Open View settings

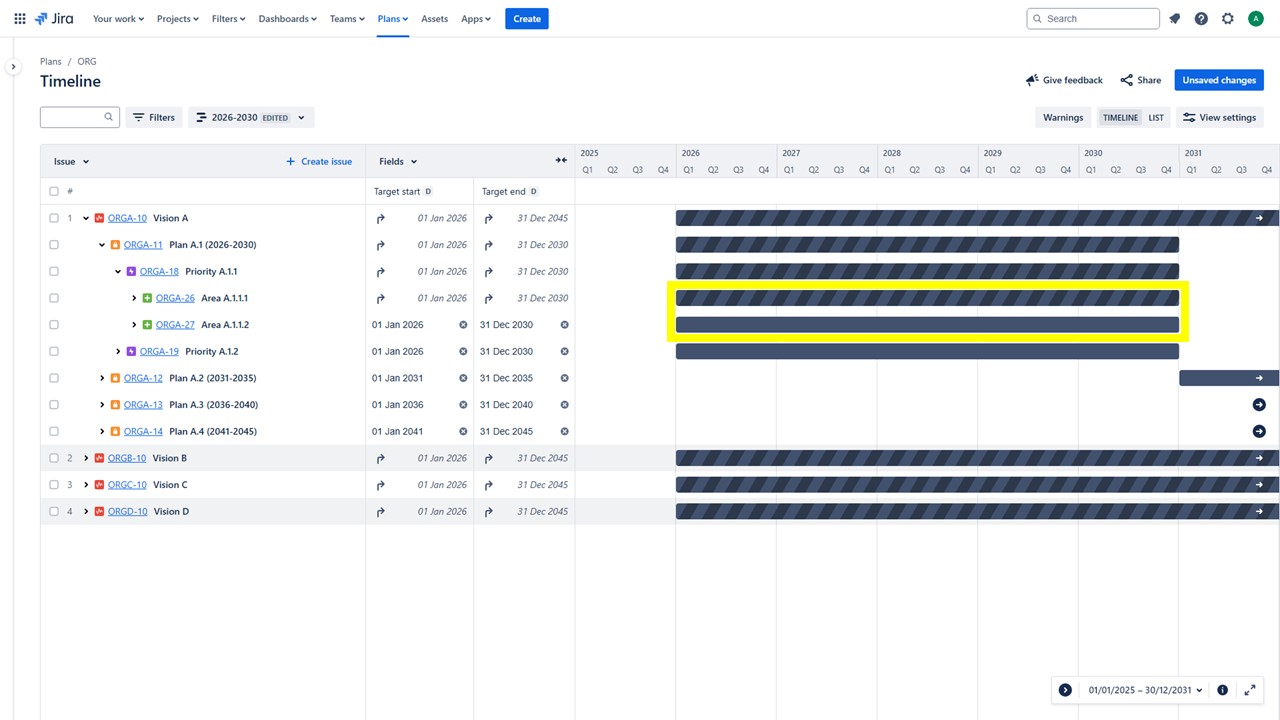click(1219, 117)
